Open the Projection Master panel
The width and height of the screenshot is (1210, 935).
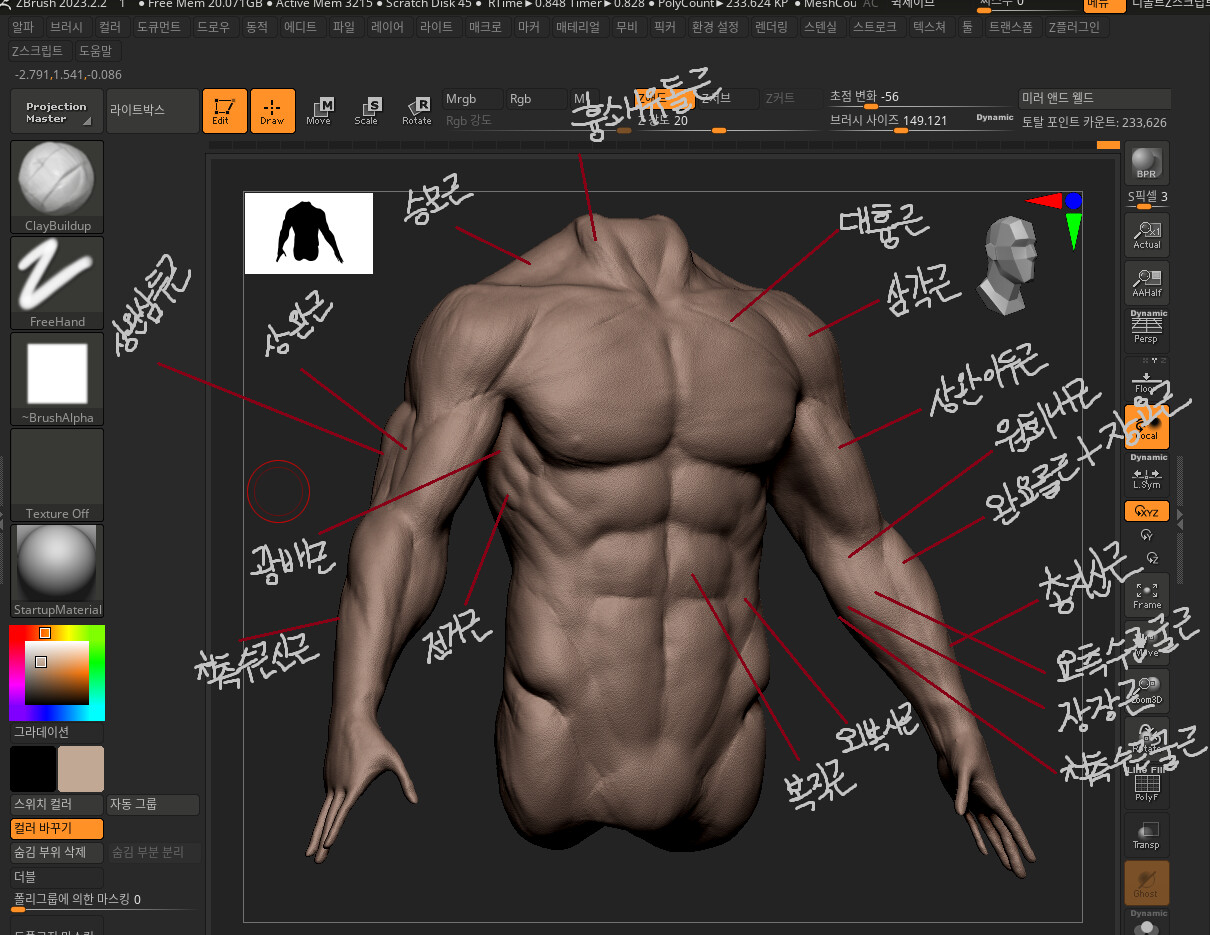coord(55,110)
